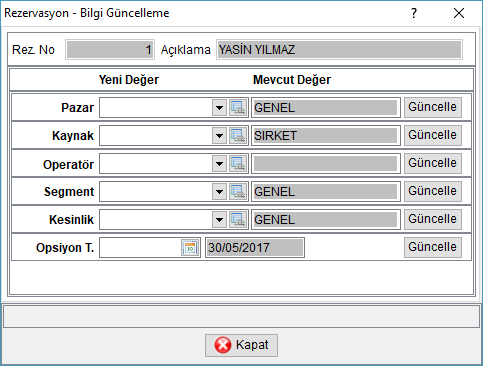The height and width of the screenshot is (366, 483).
Task: Click the Kesinlik row label
Action: point(72,220)
